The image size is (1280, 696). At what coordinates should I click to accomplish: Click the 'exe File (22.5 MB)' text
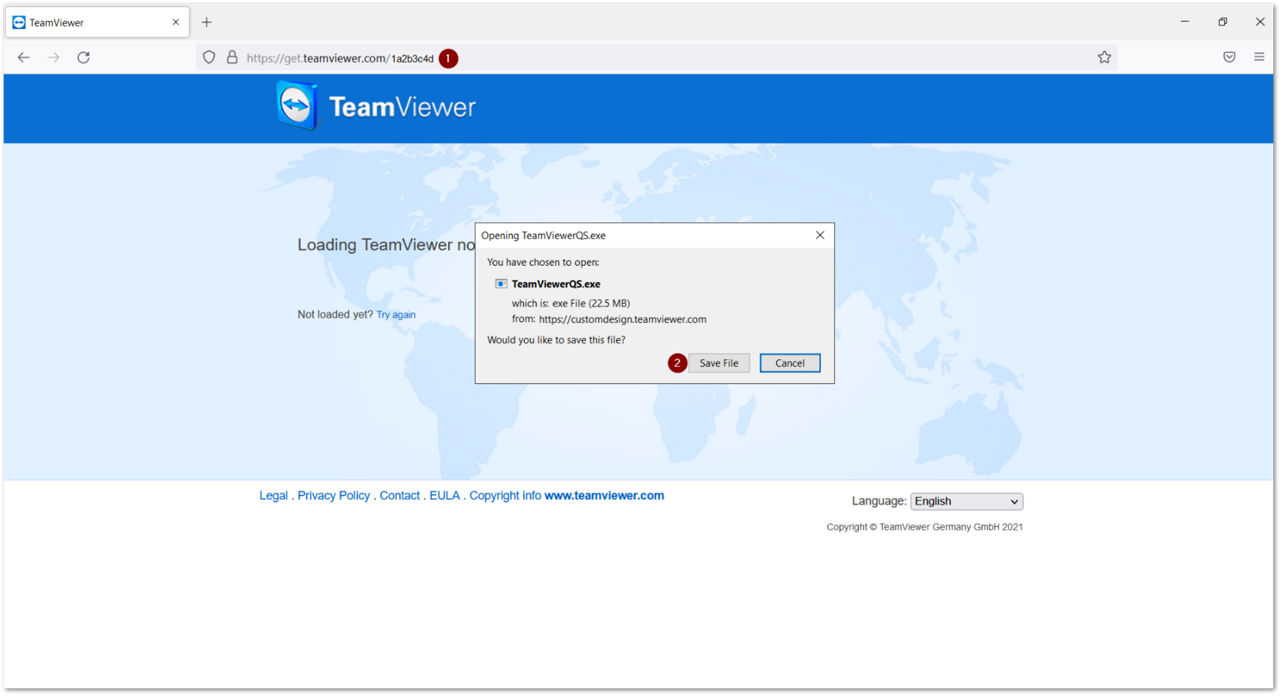591,303
